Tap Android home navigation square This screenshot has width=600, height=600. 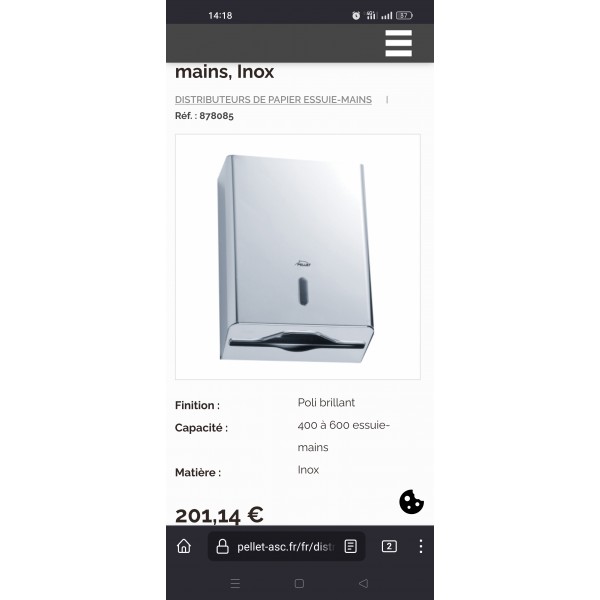[299, 583]
